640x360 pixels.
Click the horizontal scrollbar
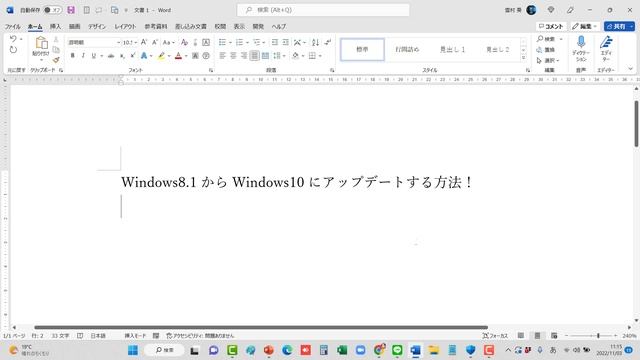pyautogui.click(x=261, y=327)
